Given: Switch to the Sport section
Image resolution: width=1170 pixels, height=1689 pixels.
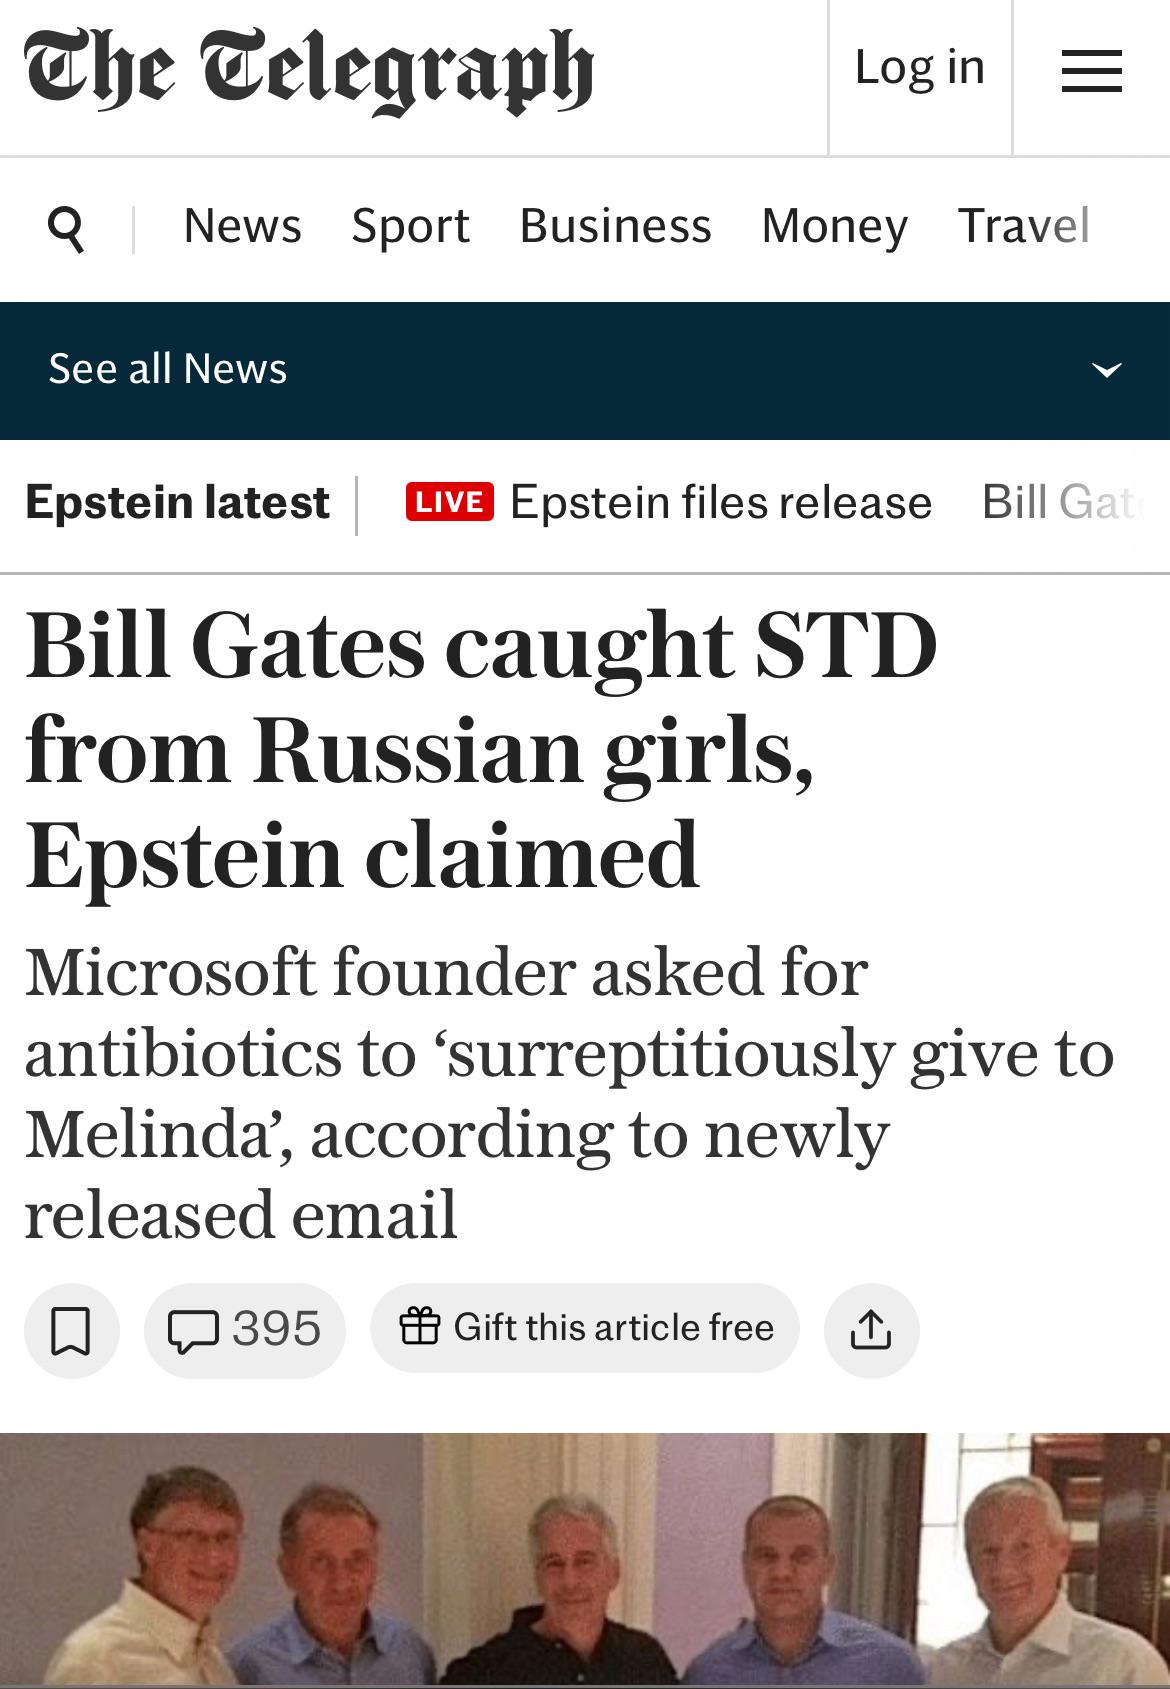Looking at the screenshot, I should [x=411, y=228].
